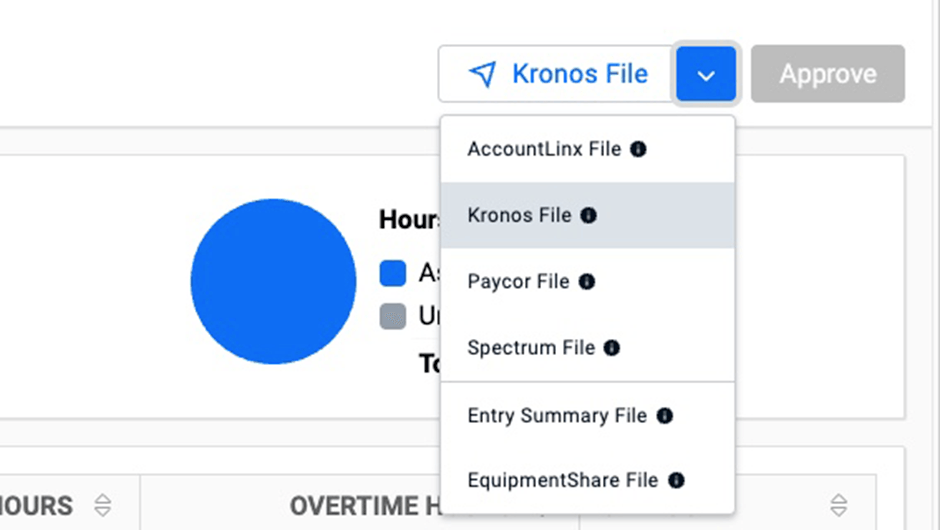Choose Paycor File from dropdown list

coord(588,282)
